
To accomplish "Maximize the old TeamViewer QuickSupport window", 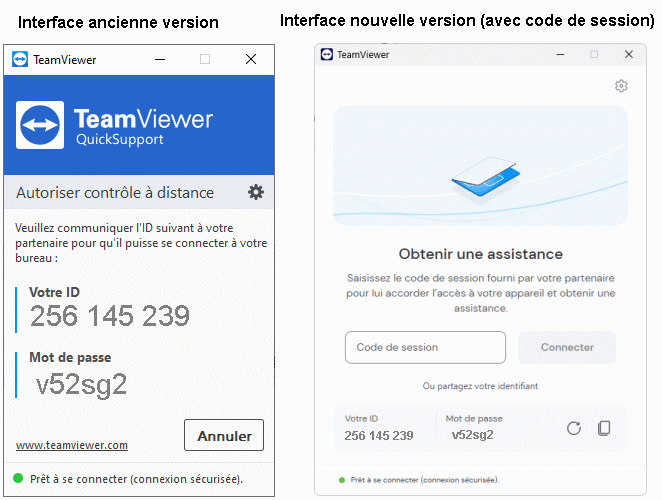I will tap(205, 59).
